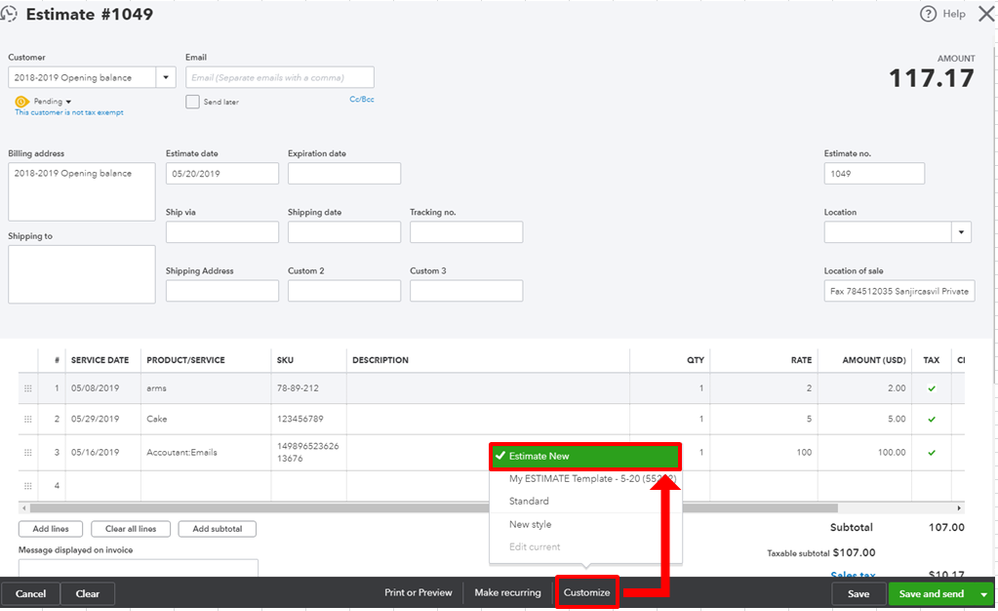Choose New style from menu
998x611 pixels.
[530, 524]
